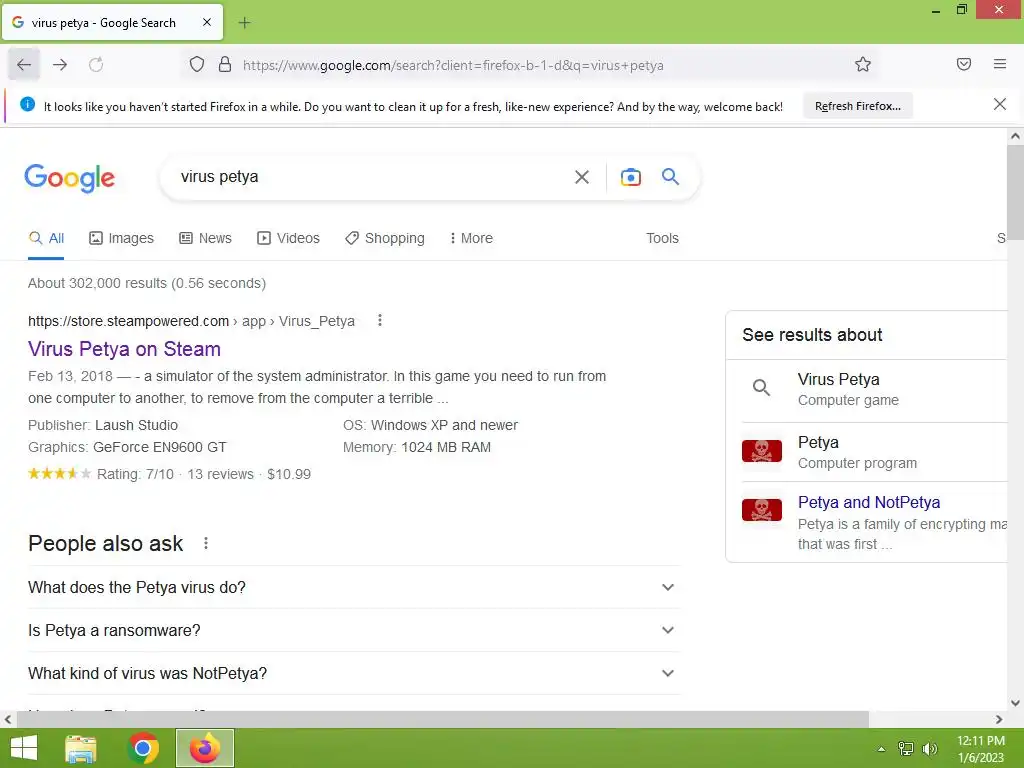The image size is (1024, 768).
Task: Go forward with Firefox forward arrow
Action: tap(60, 65)
